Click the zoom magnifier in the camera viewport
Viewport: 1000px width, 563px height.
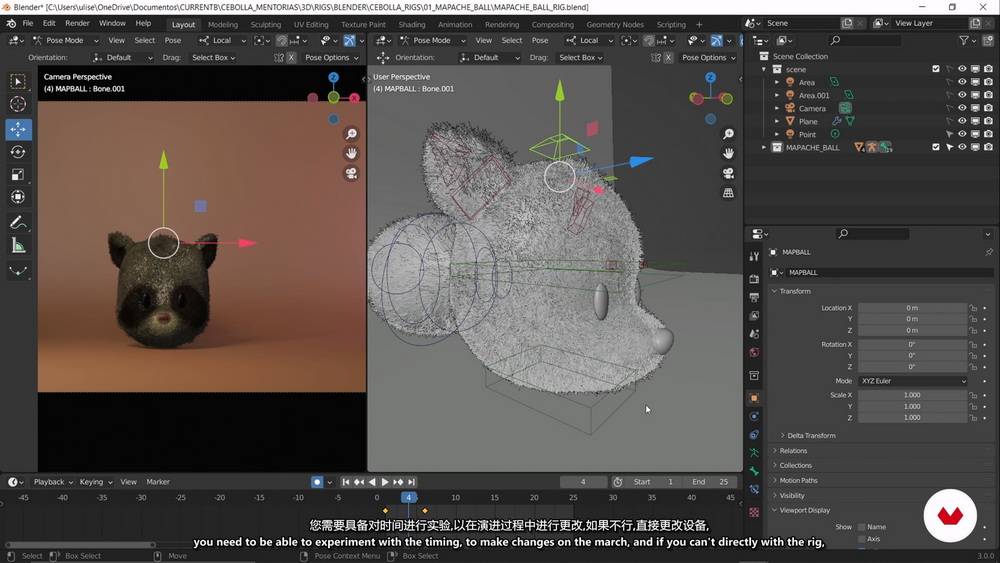[x=351, y=134]
